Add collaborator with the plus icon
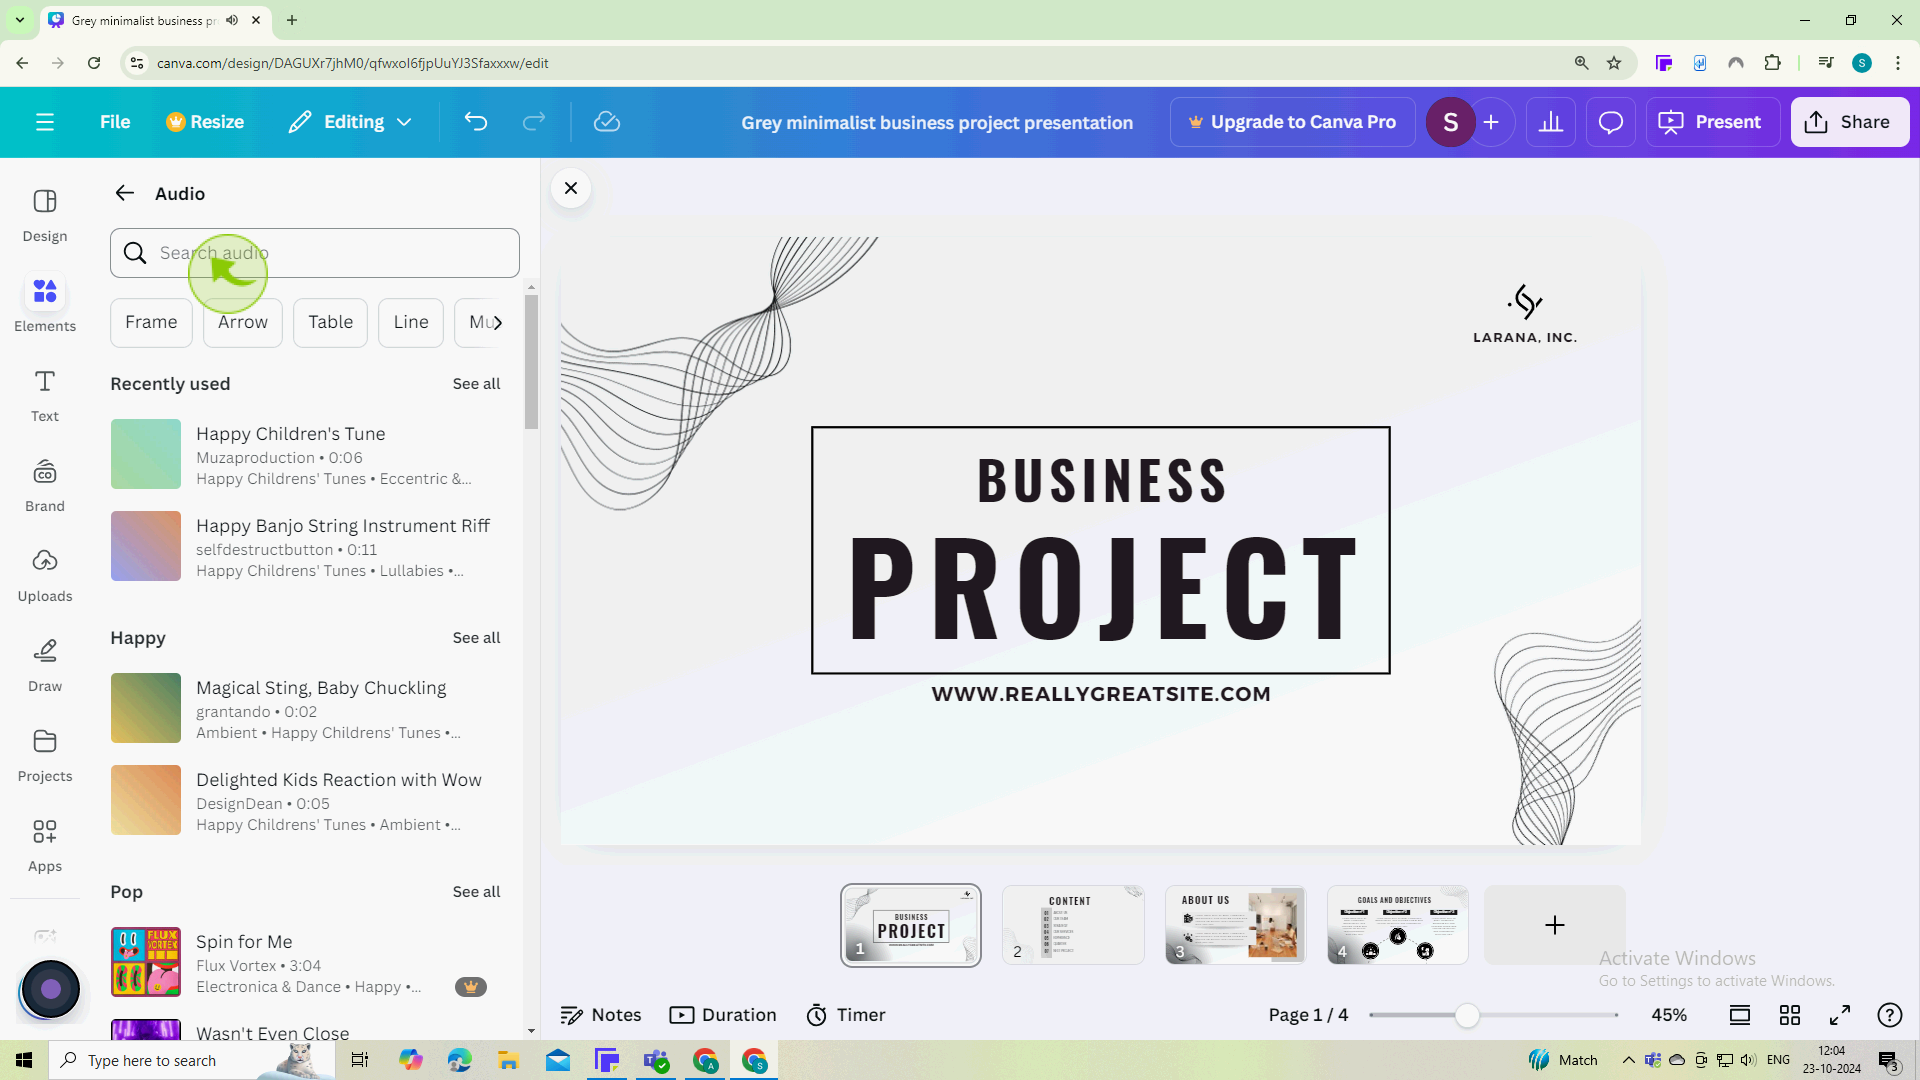 pos(1491,122)
